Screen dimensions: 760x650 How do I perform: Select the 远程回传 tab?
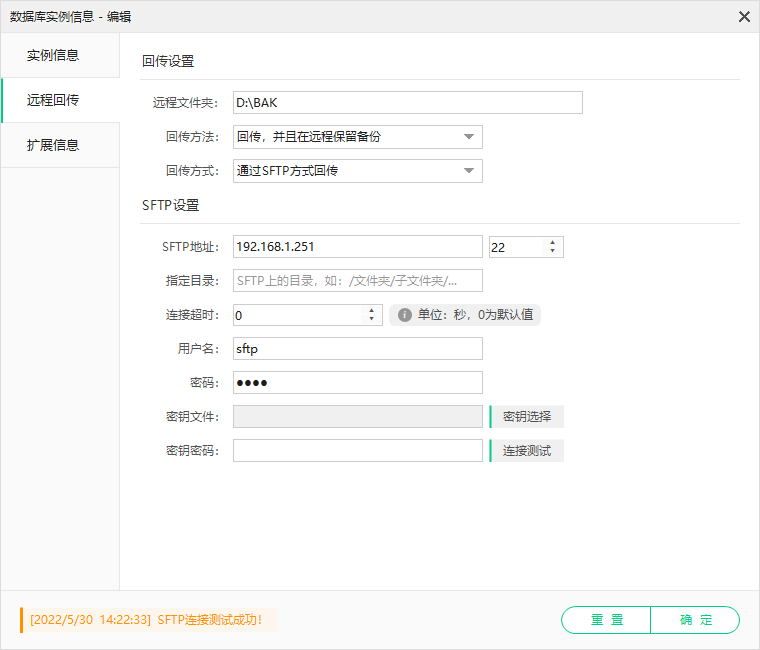pyautogui.click(x=60, y=100)
